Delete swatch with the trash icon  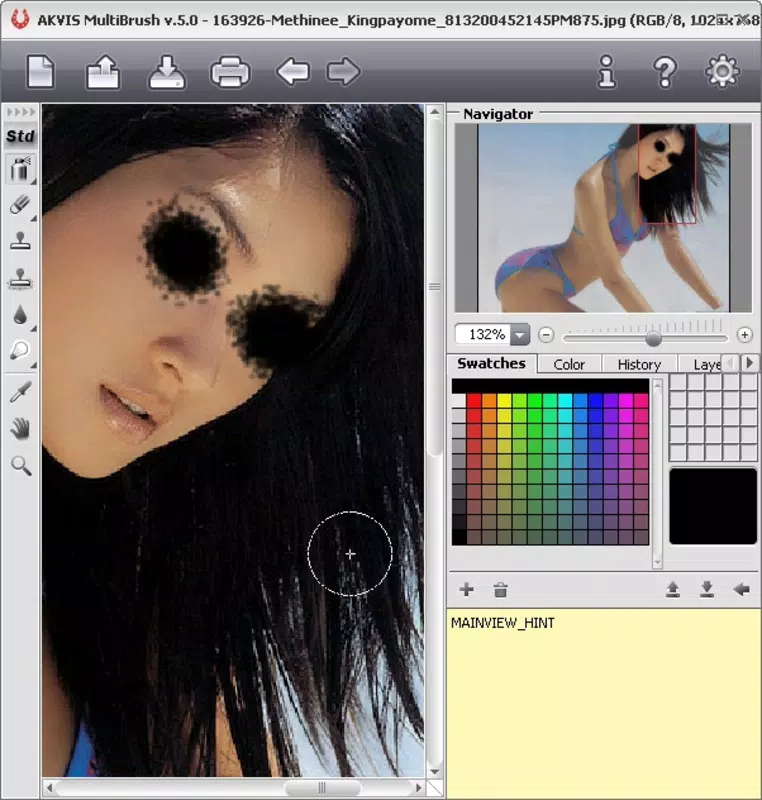click(500, 590)
